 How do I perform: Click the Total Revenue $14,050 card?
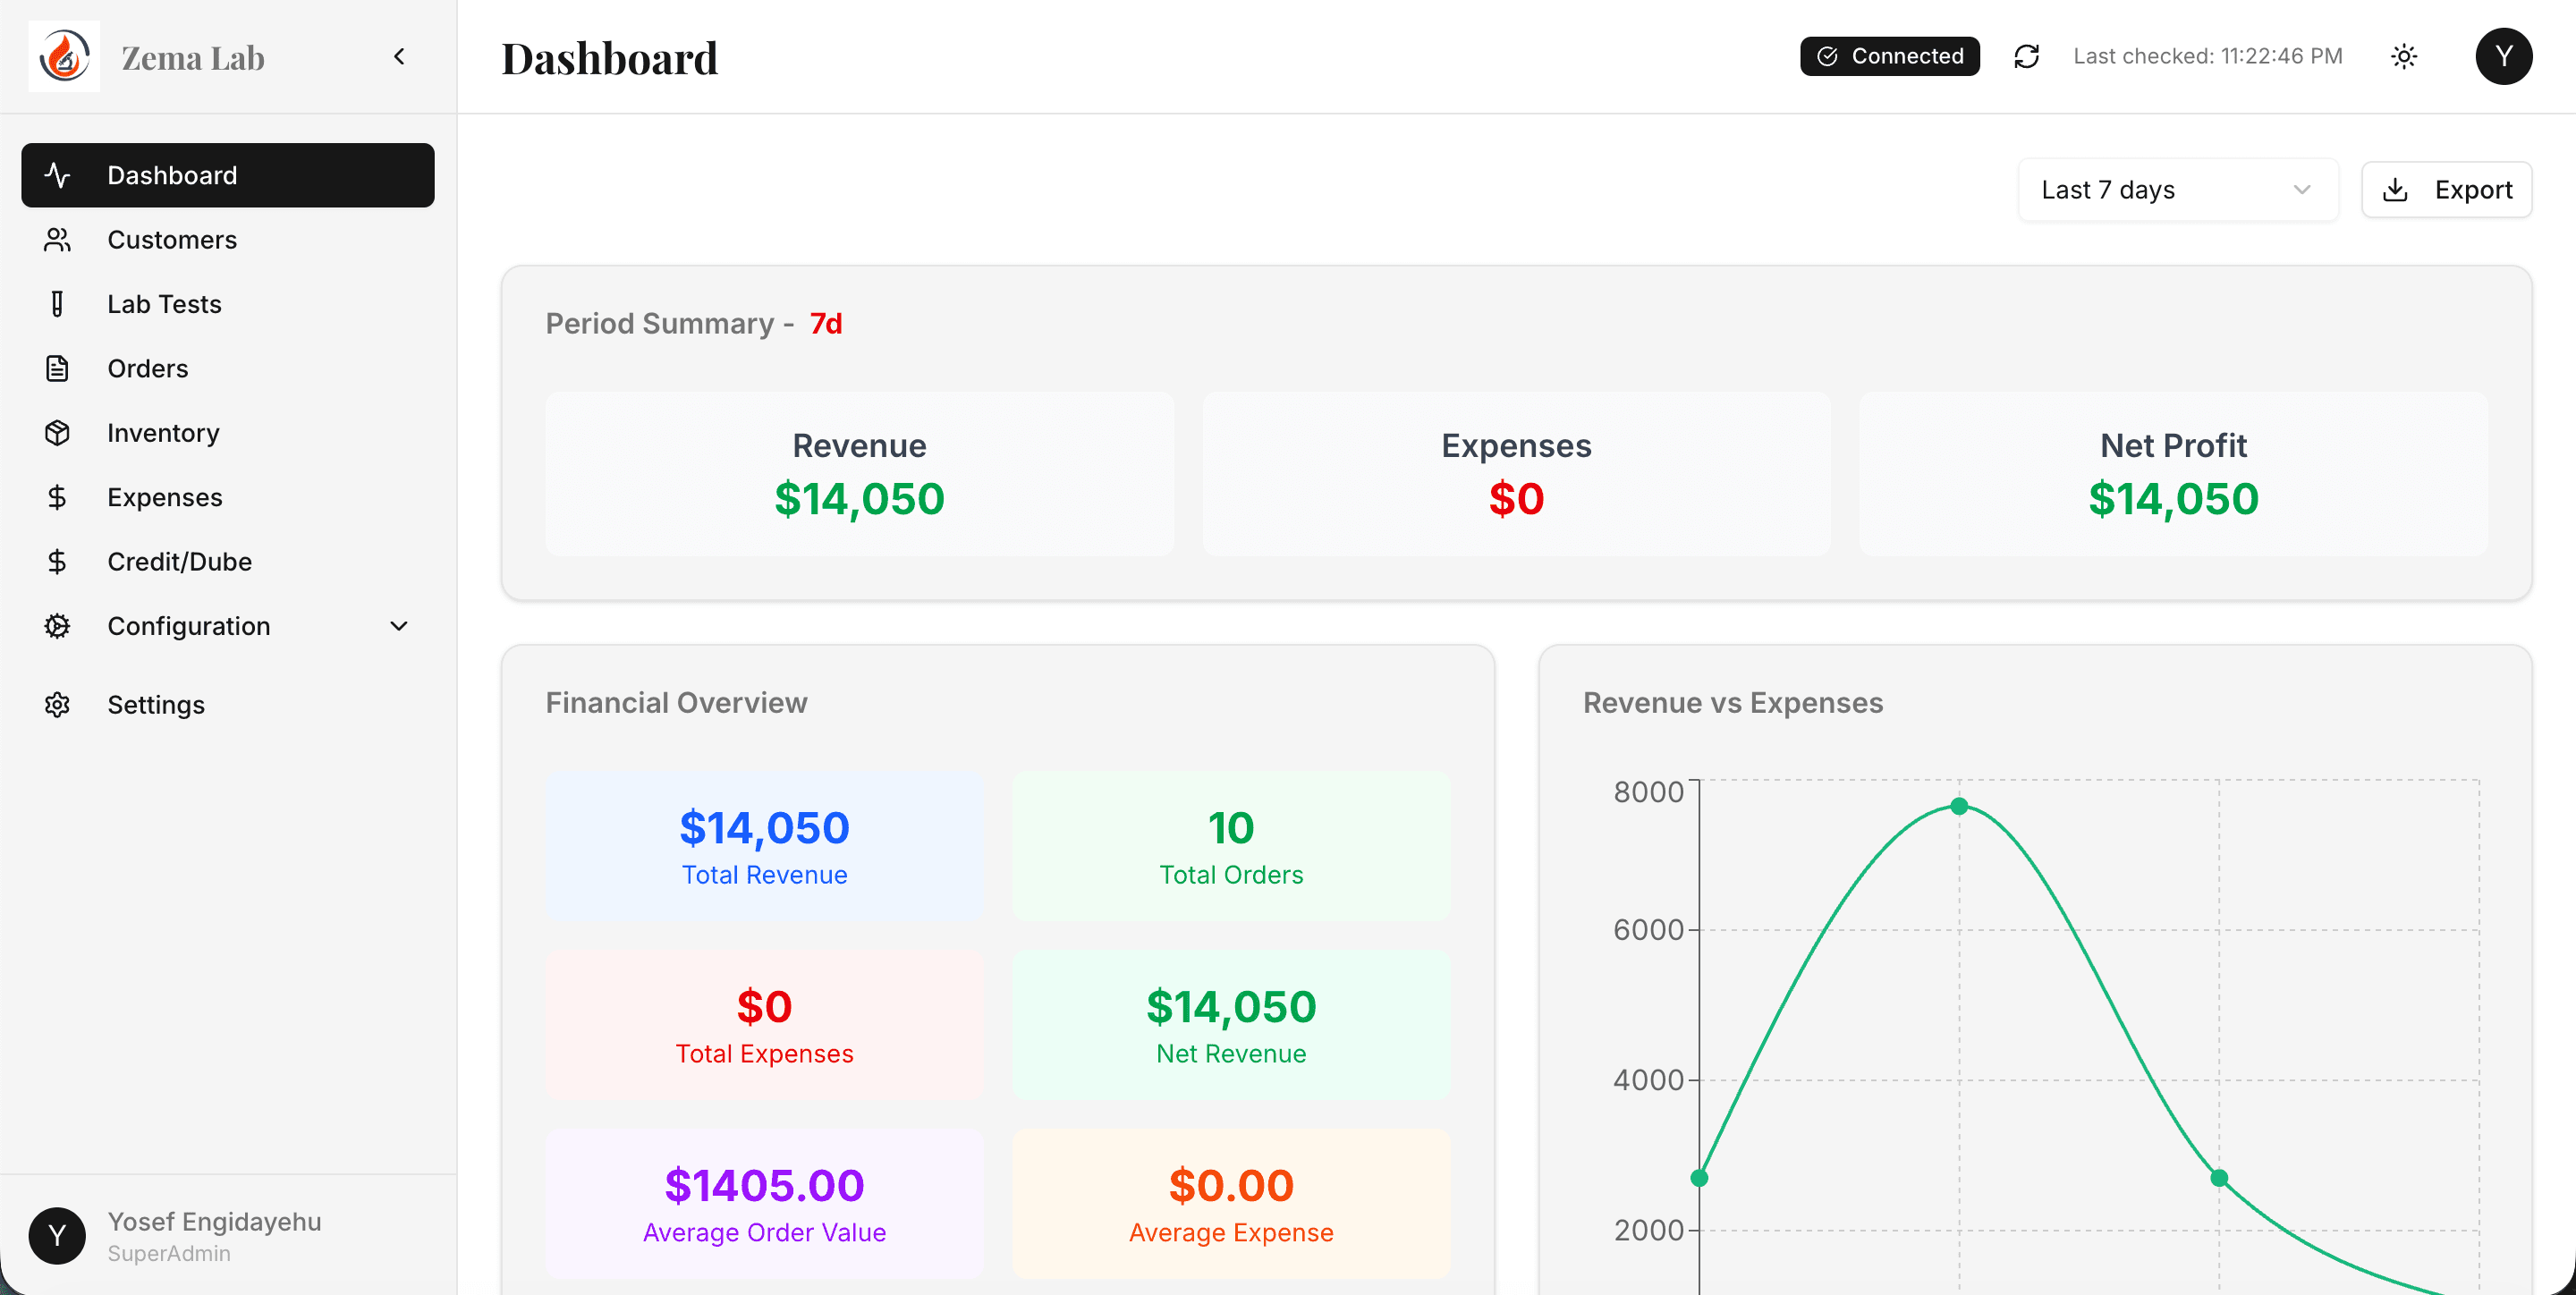764,847
